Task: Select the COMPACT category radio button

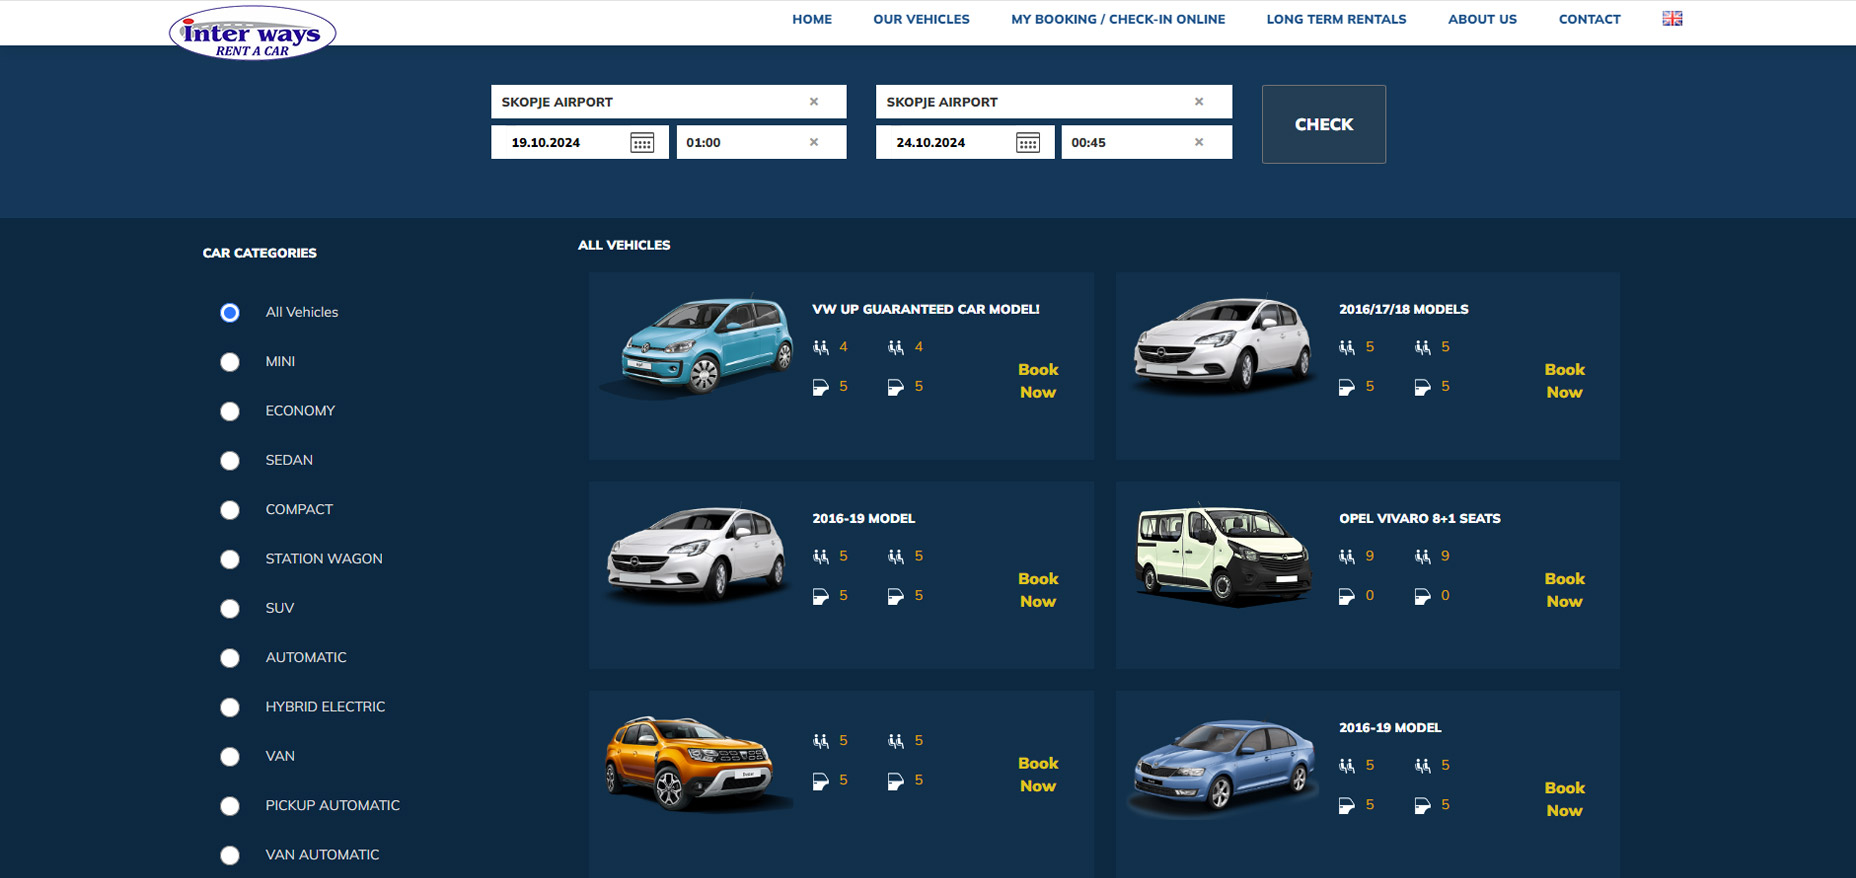Action: pyautogui.click(x=230, y=510)
